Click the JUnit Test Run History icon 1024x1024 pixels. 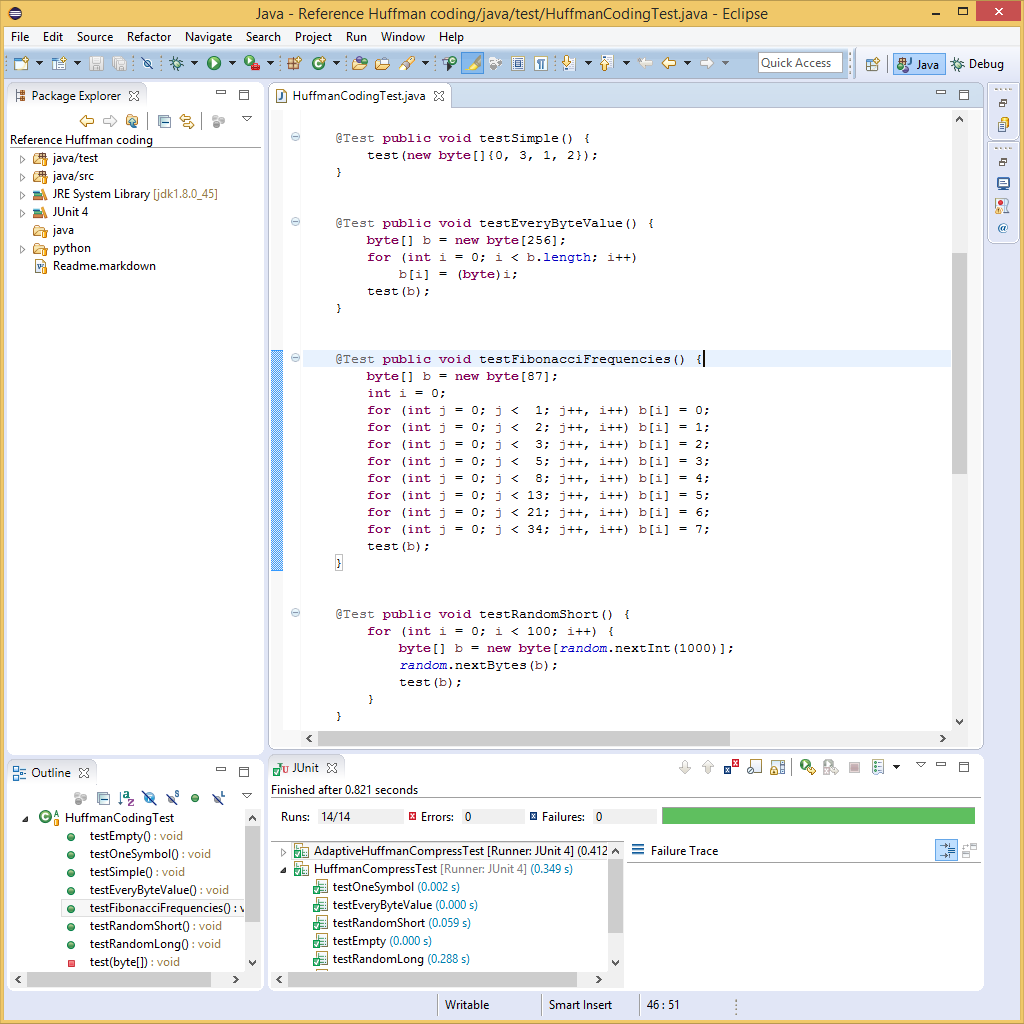[878, 767]
